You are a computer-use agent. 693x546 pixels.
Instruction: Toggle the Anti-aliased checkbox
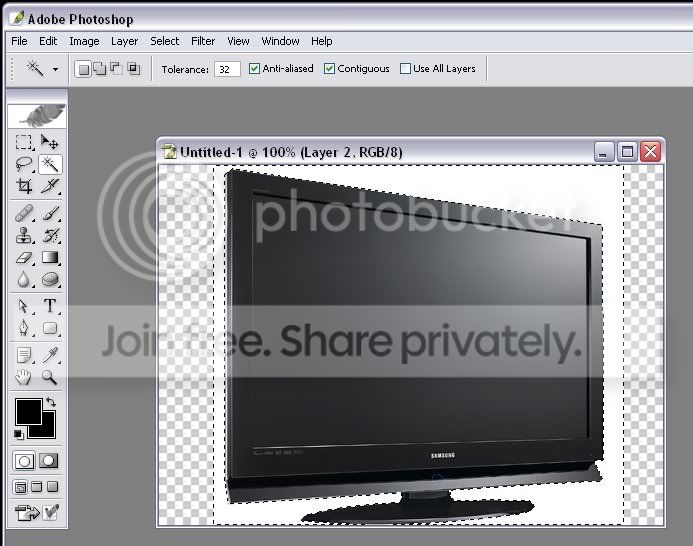[254, 69]
